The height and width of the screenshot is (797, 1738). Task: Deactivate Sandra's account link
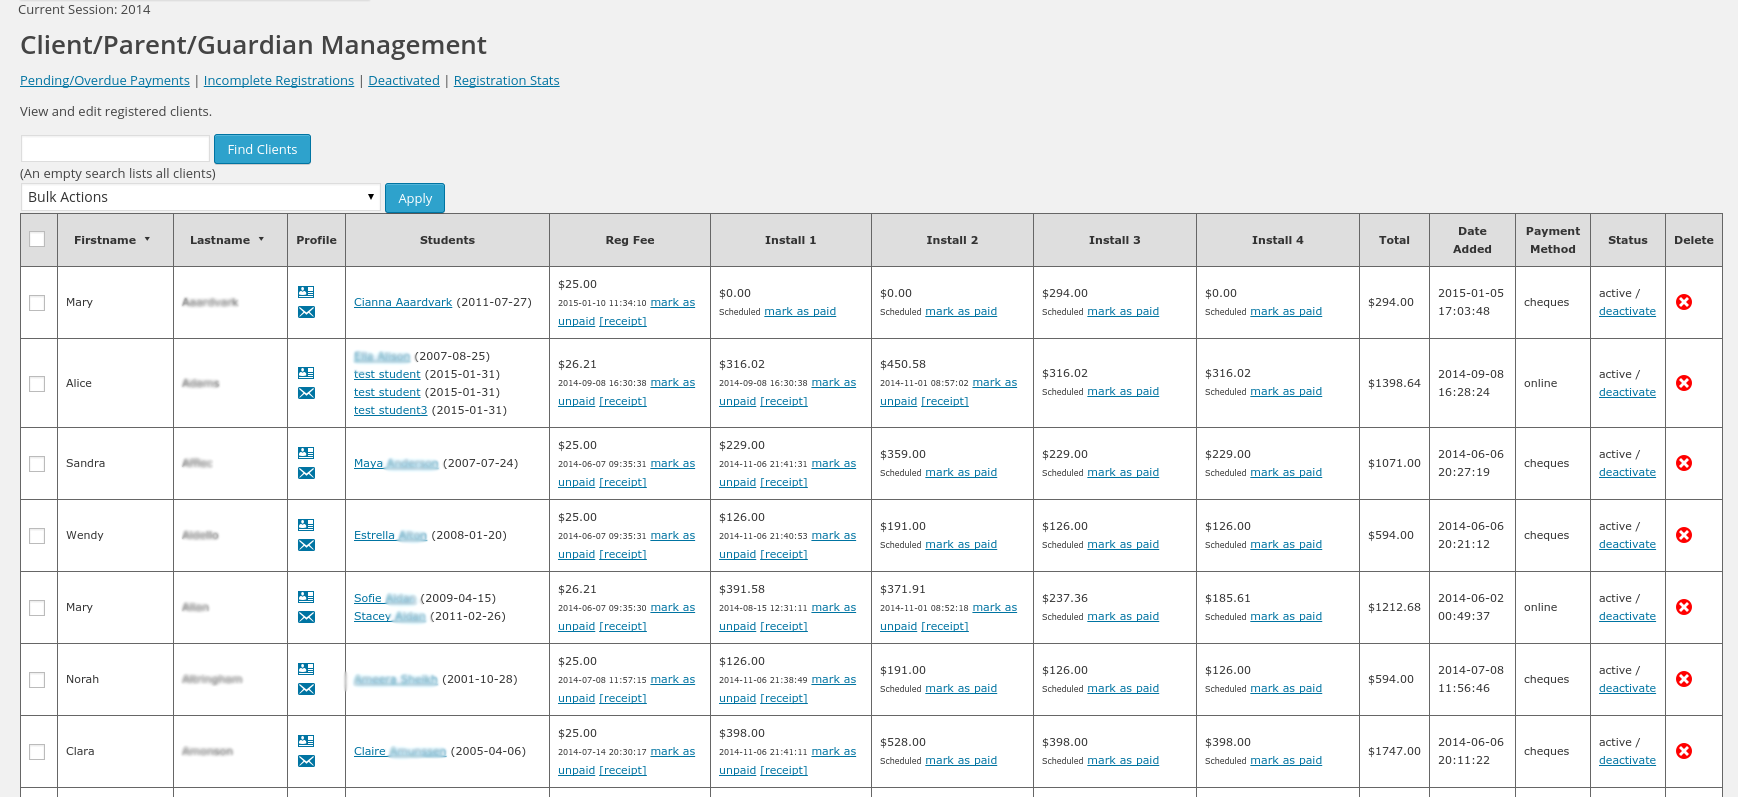click(x=1627, y=472)
